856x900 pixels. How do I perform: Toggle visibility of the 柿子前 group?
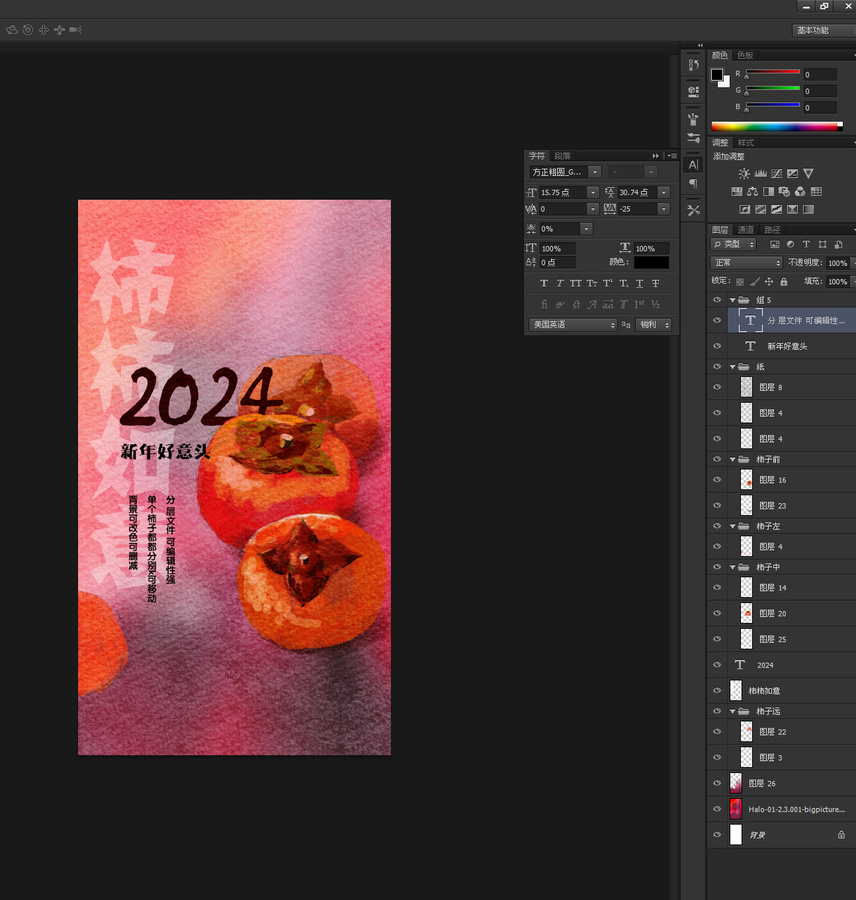point(717,459)
